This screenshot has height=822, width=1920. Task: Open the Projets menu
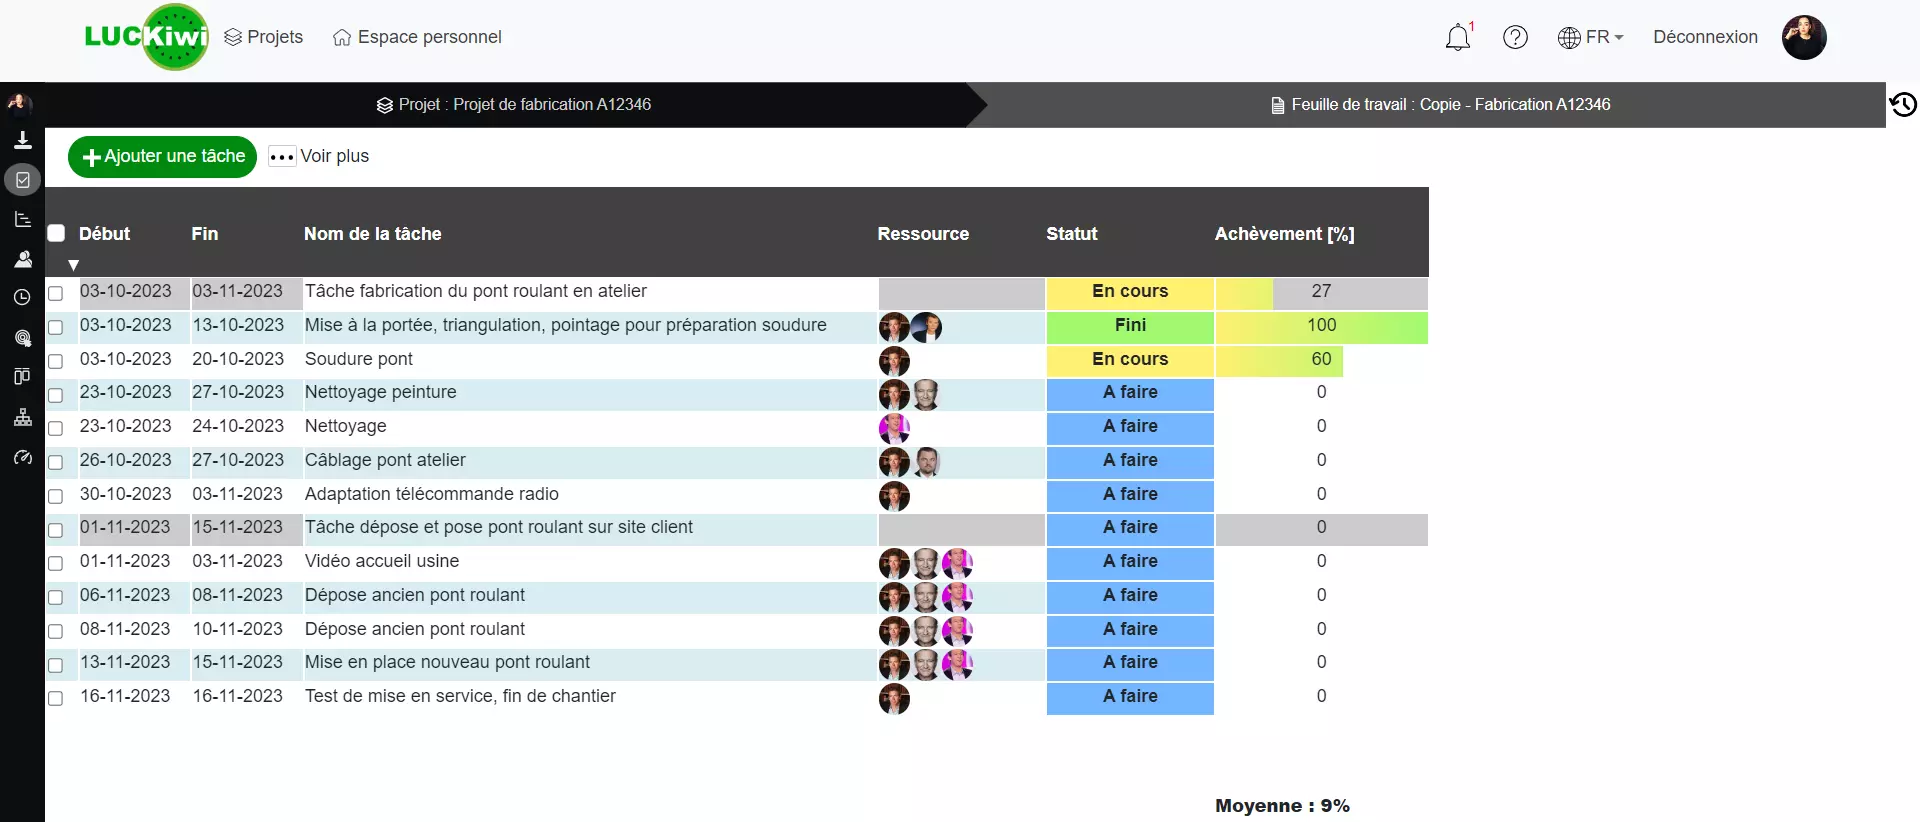[264, 37]
